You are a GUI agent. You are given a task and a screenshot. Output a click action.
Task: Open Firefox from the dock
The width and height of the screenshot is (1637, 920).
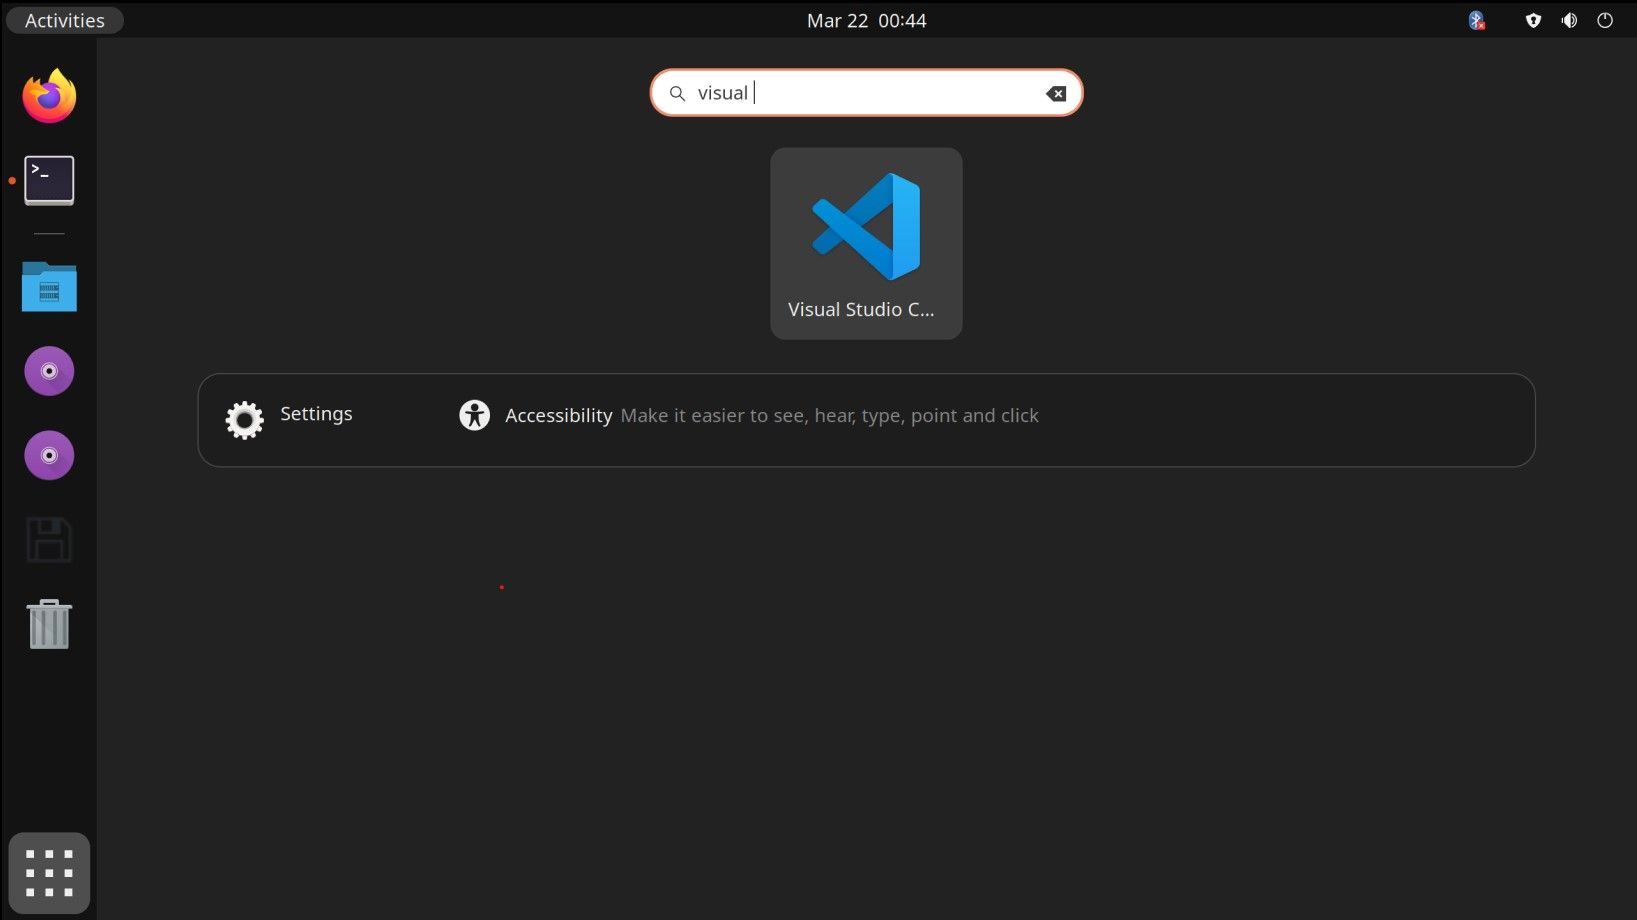click(x=48, y=95)
